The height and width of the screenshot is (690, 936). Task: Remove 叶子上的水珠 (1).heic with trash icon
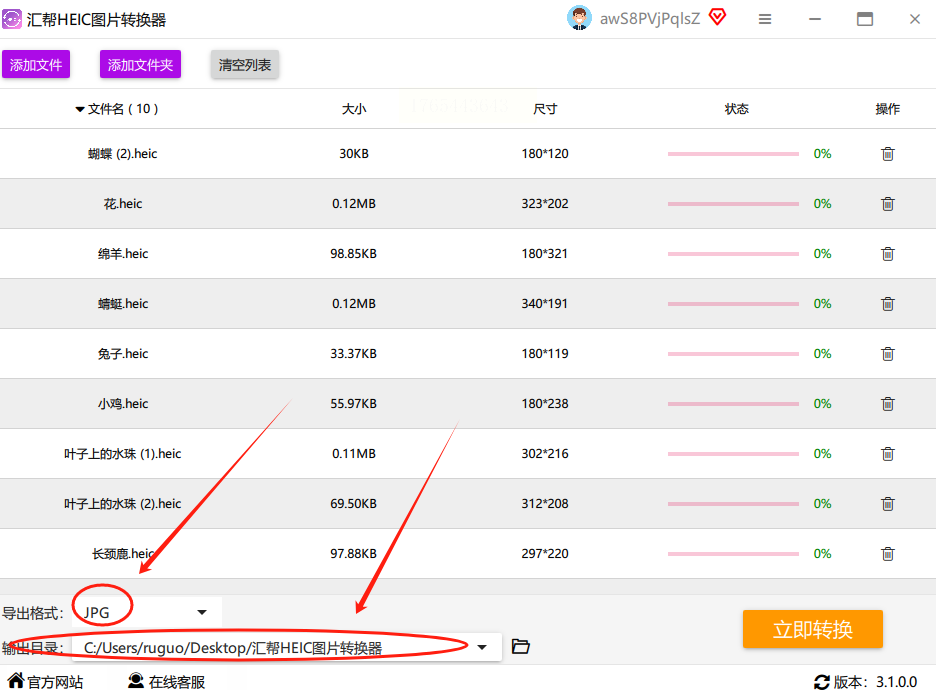point(888,454)
